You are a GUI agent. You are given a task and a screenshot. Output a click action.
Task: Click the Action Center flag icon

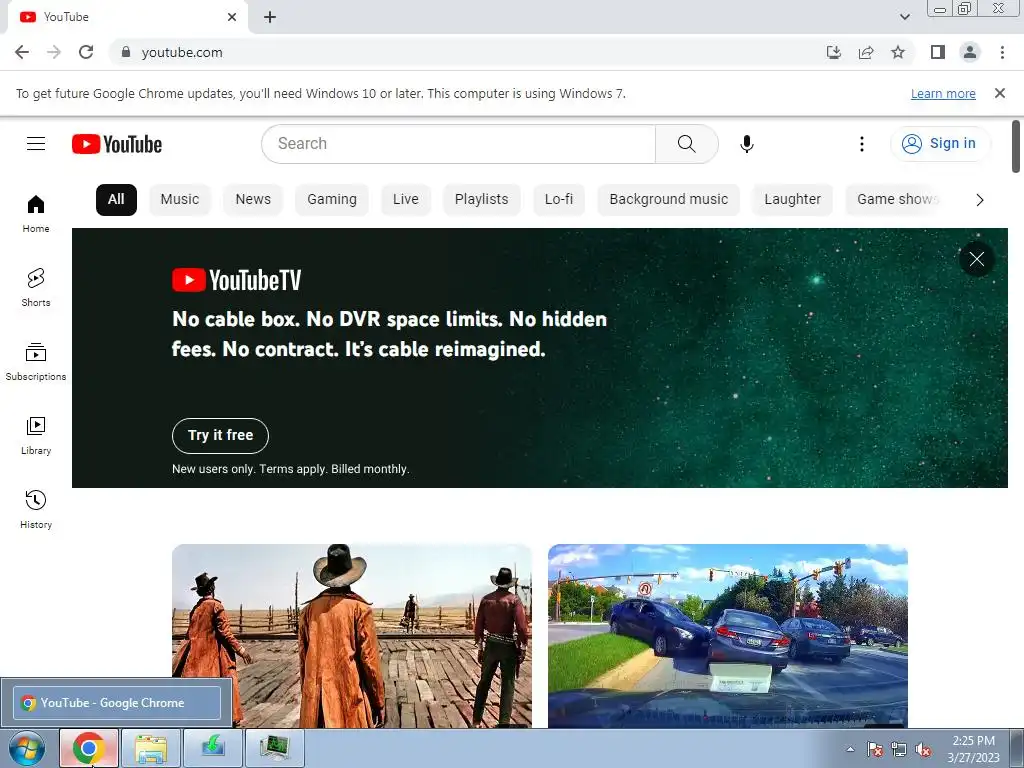(874, 750)
